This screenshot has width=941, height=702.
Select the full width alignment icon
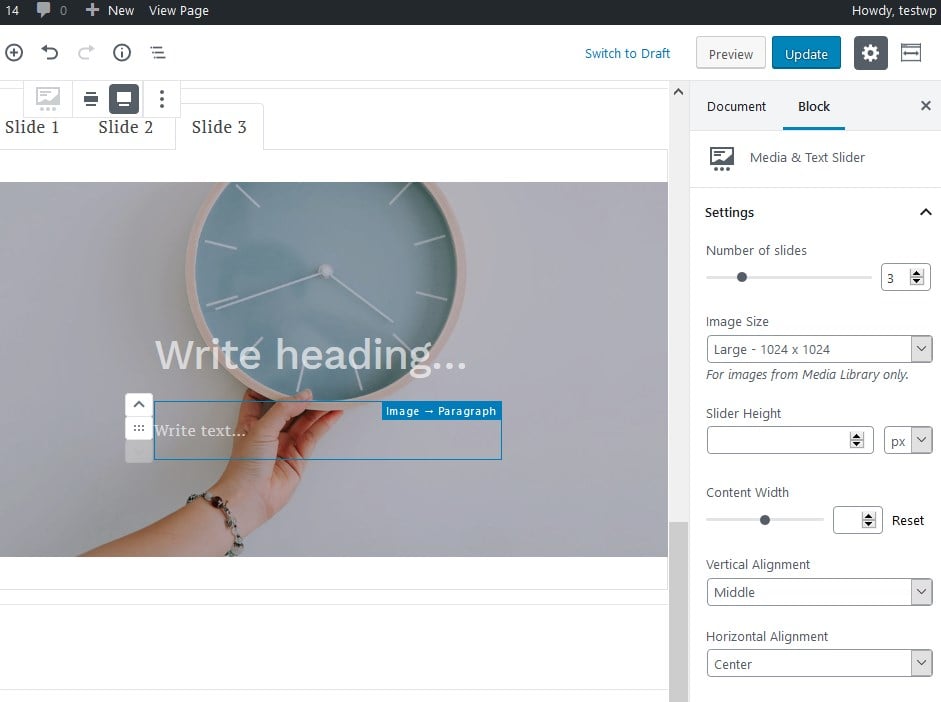coord(124,98)
